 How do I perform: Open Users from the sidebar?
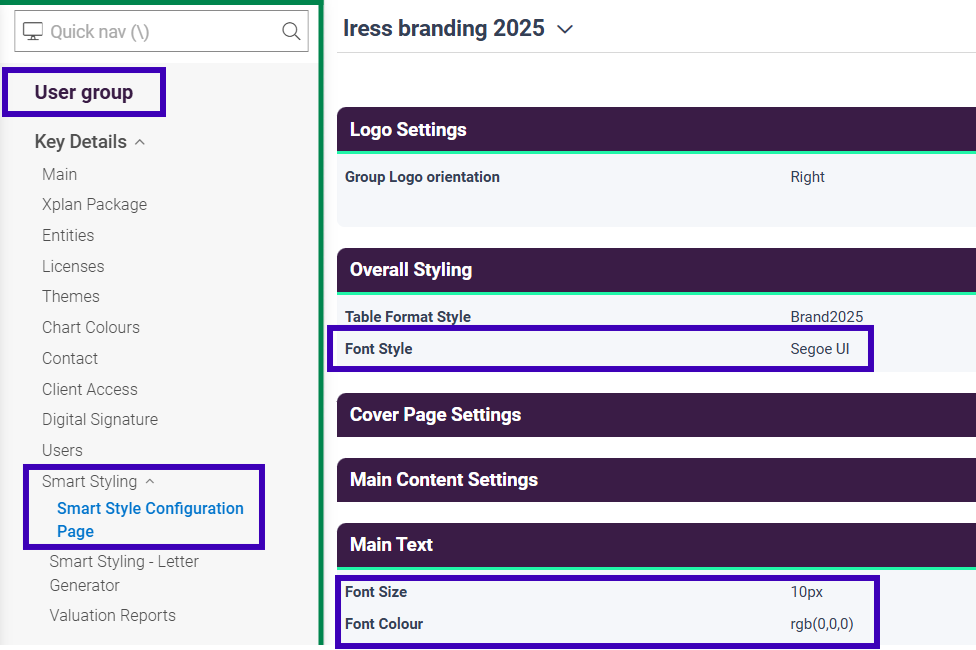[x=62, y=450]
